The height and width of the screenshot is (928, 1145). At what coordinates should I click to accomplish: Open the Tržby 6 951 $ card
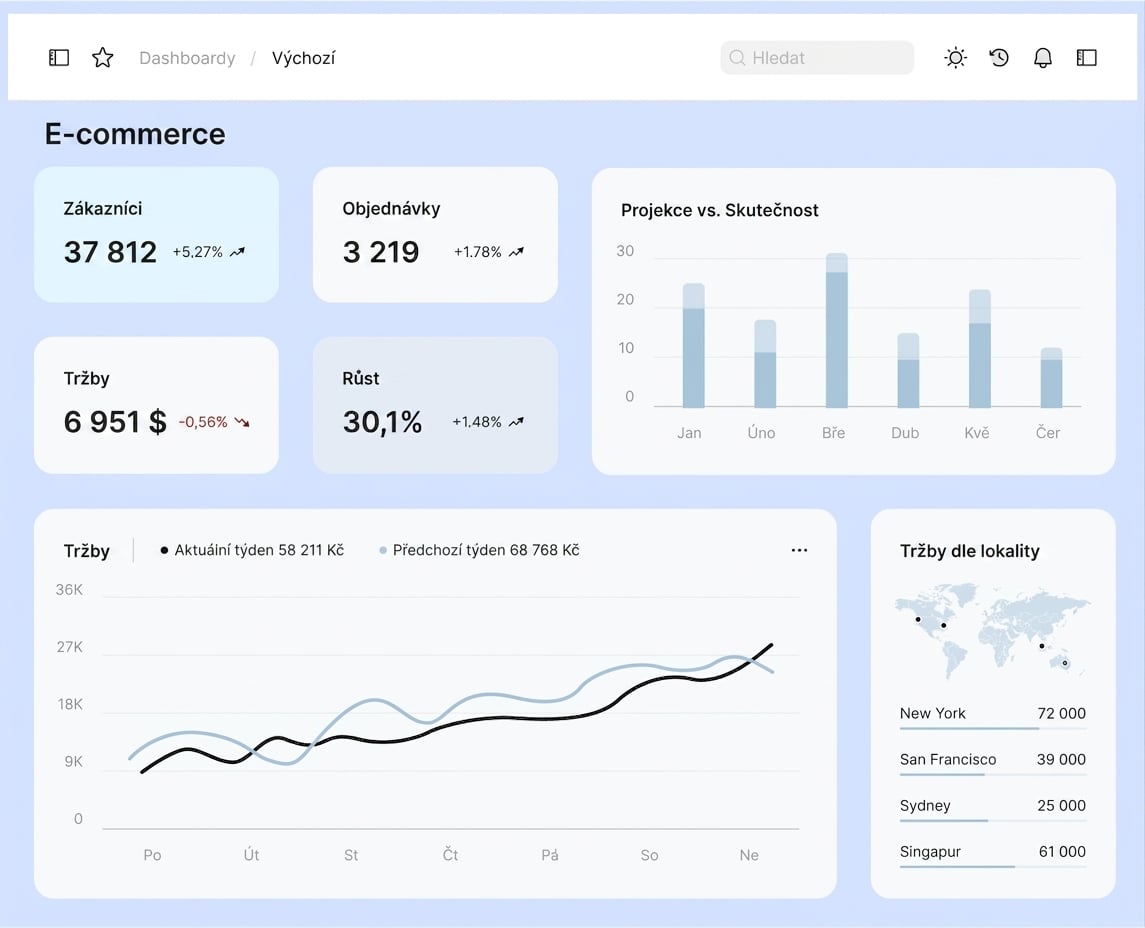coord(156,405)
